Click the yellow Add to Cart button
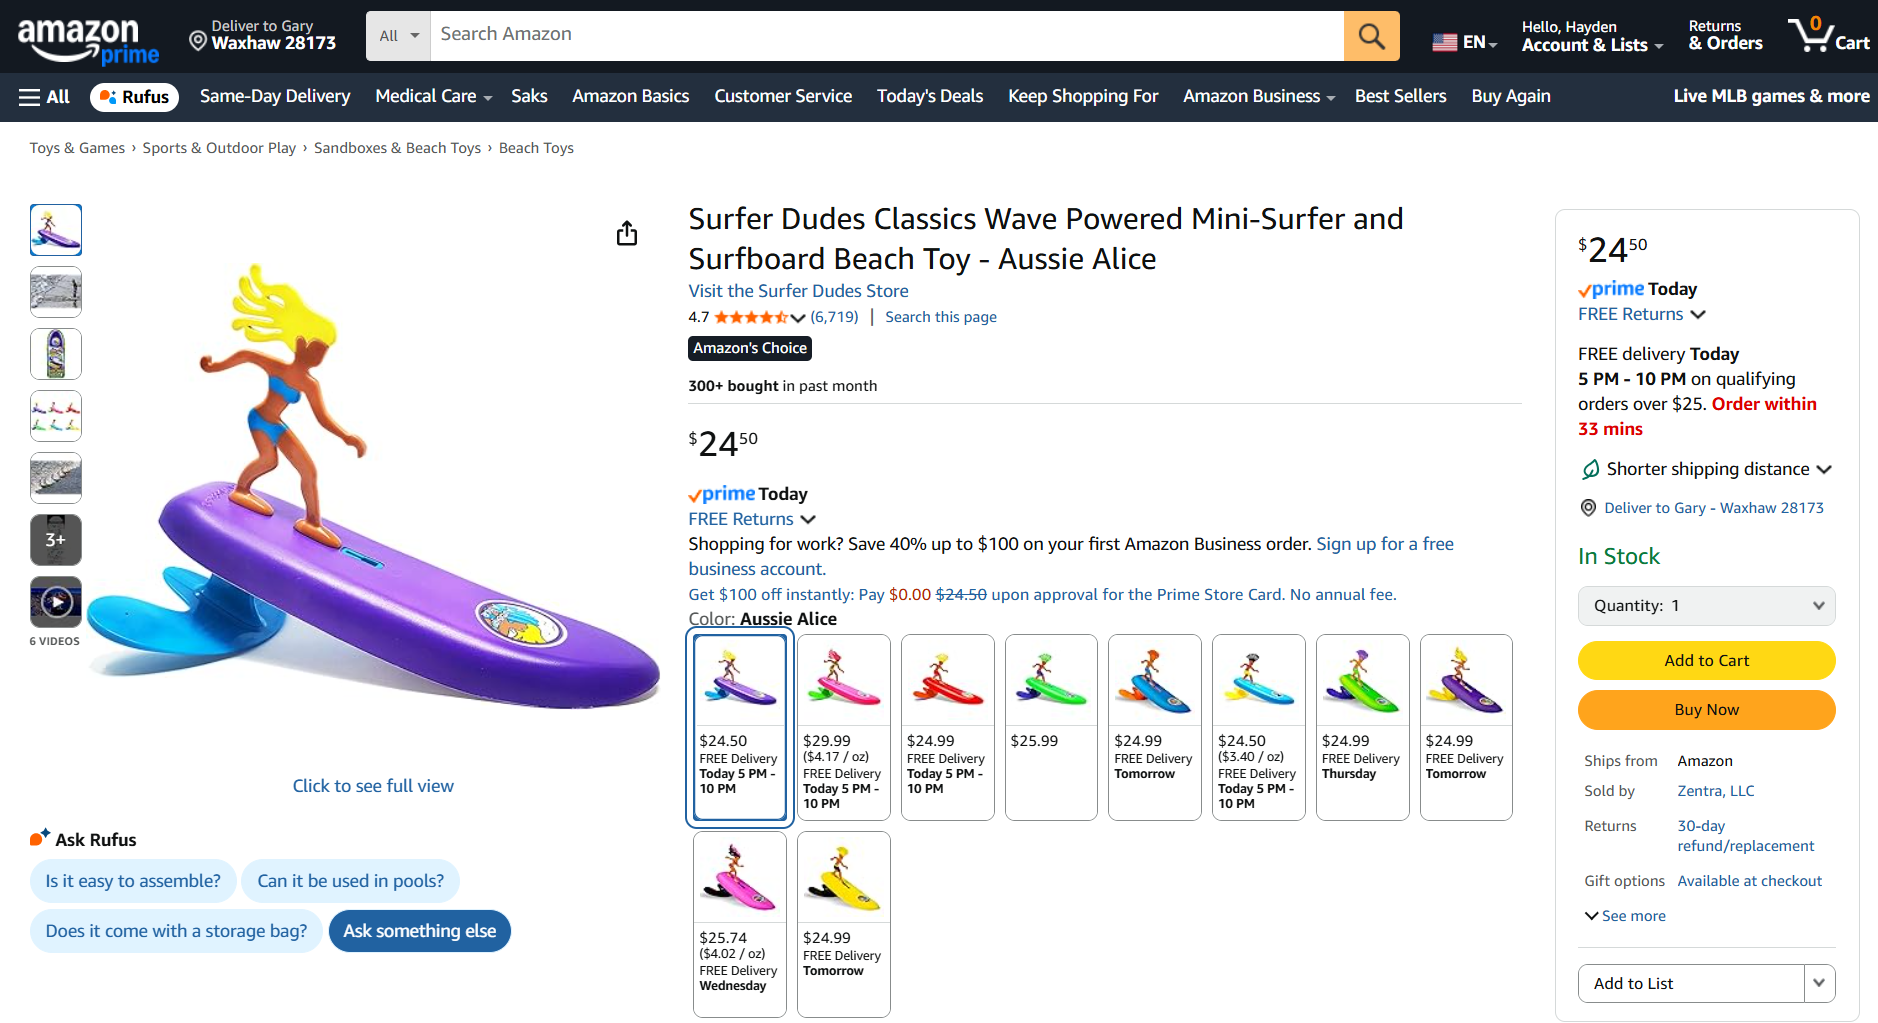Screen dimensions: 1878x1023 click(1706, 661)
